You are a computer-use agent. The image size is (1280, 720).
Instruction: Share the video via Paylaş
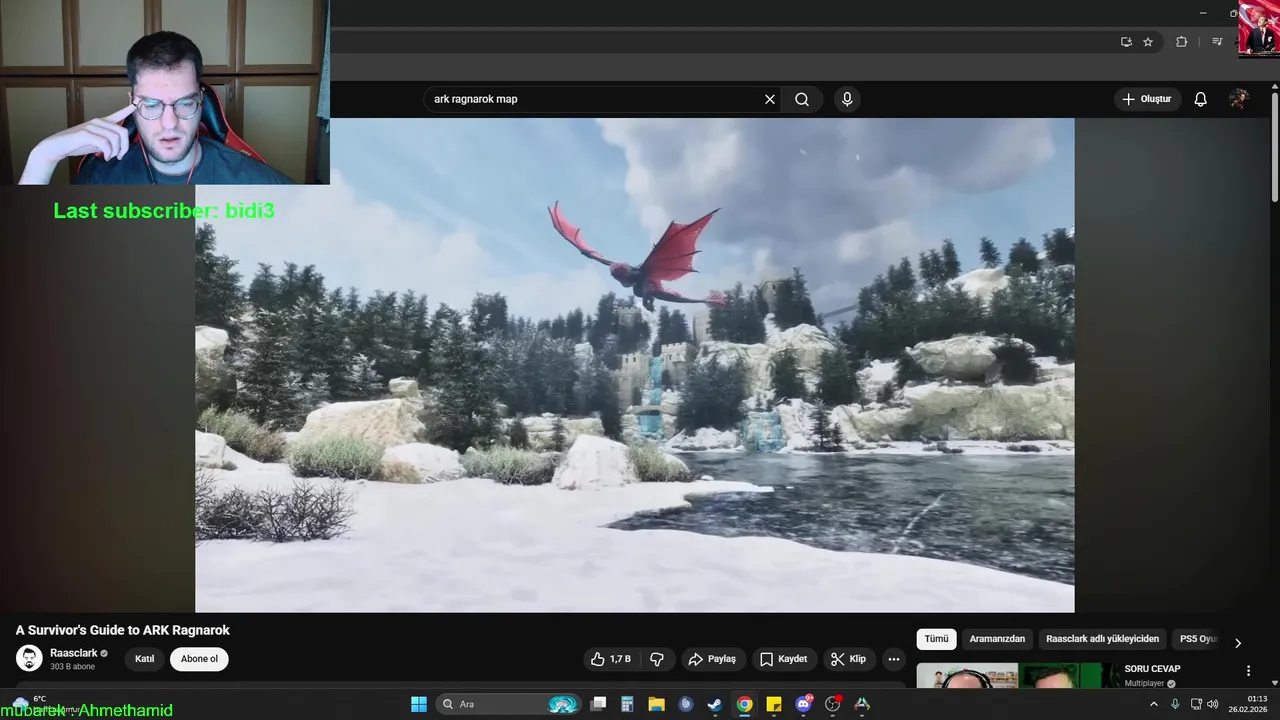[x=712, y=659]
